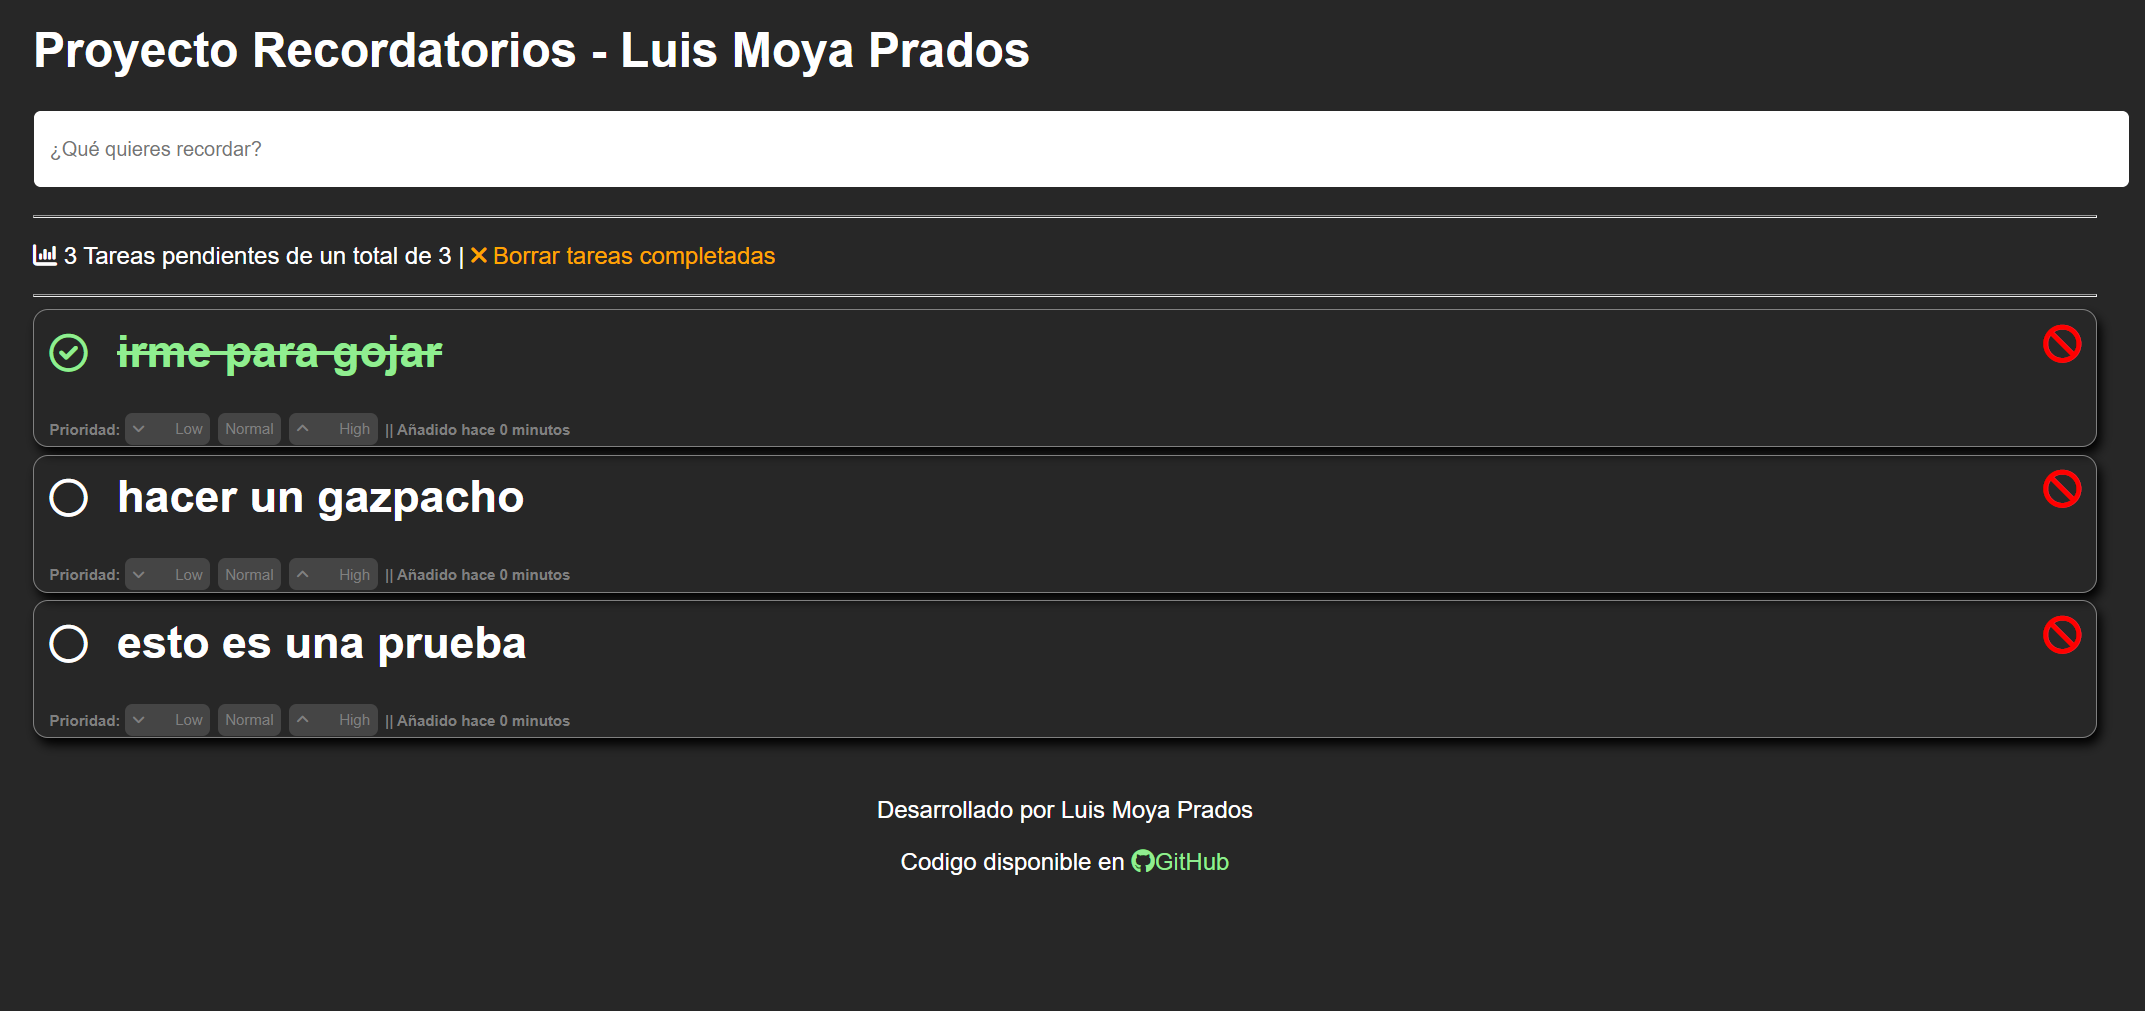The image size is (2145, 1011).
Task: Click "Borrar tareas completadas"
Action: (x=634, y=255)
